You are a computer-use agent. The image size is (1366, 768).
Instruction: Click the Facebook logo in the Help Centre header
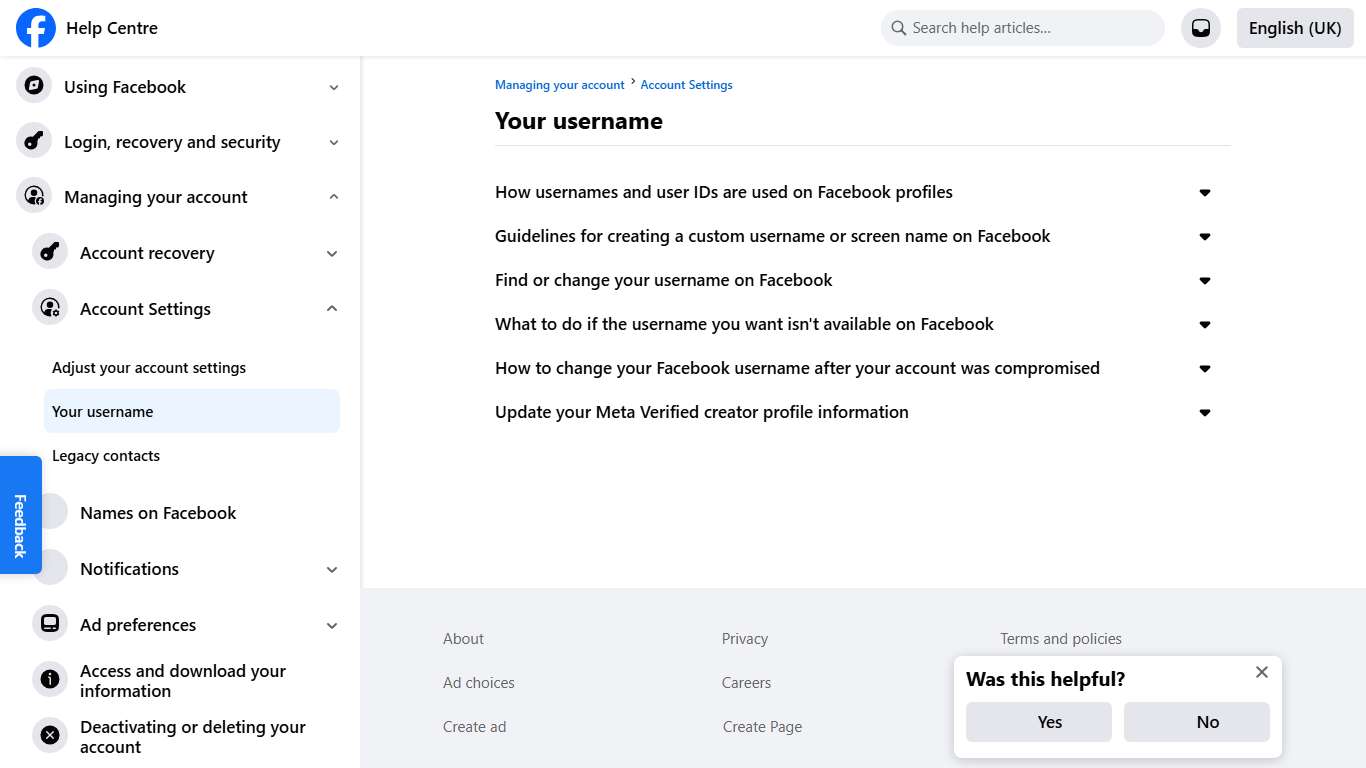point(35,28)
